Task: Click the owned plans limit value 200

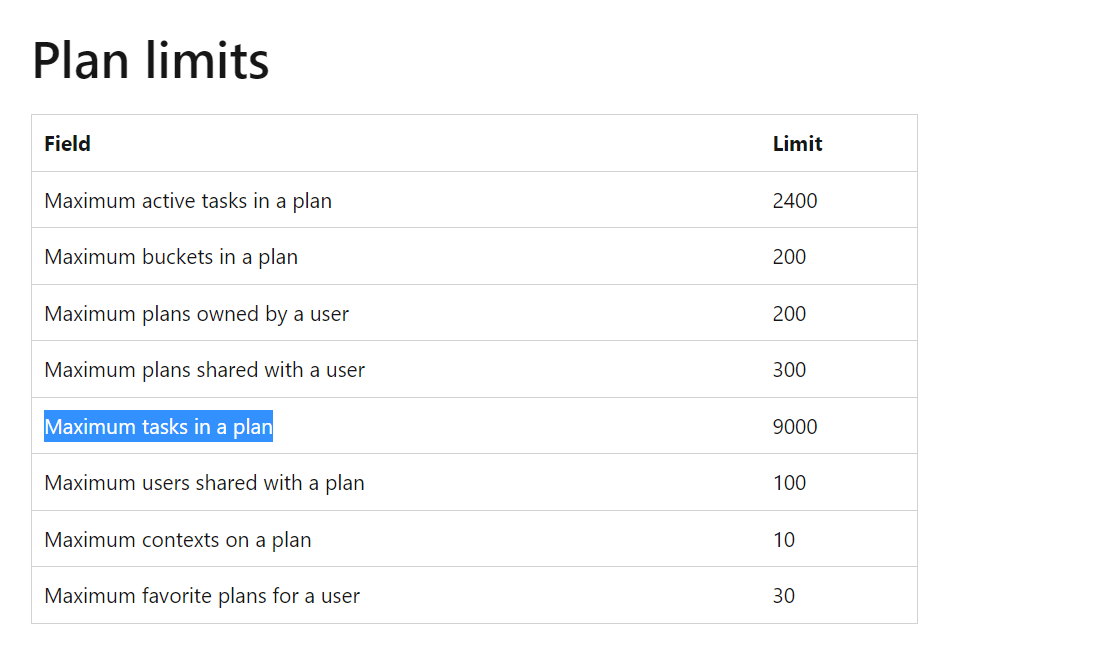Action: [789, 314]
